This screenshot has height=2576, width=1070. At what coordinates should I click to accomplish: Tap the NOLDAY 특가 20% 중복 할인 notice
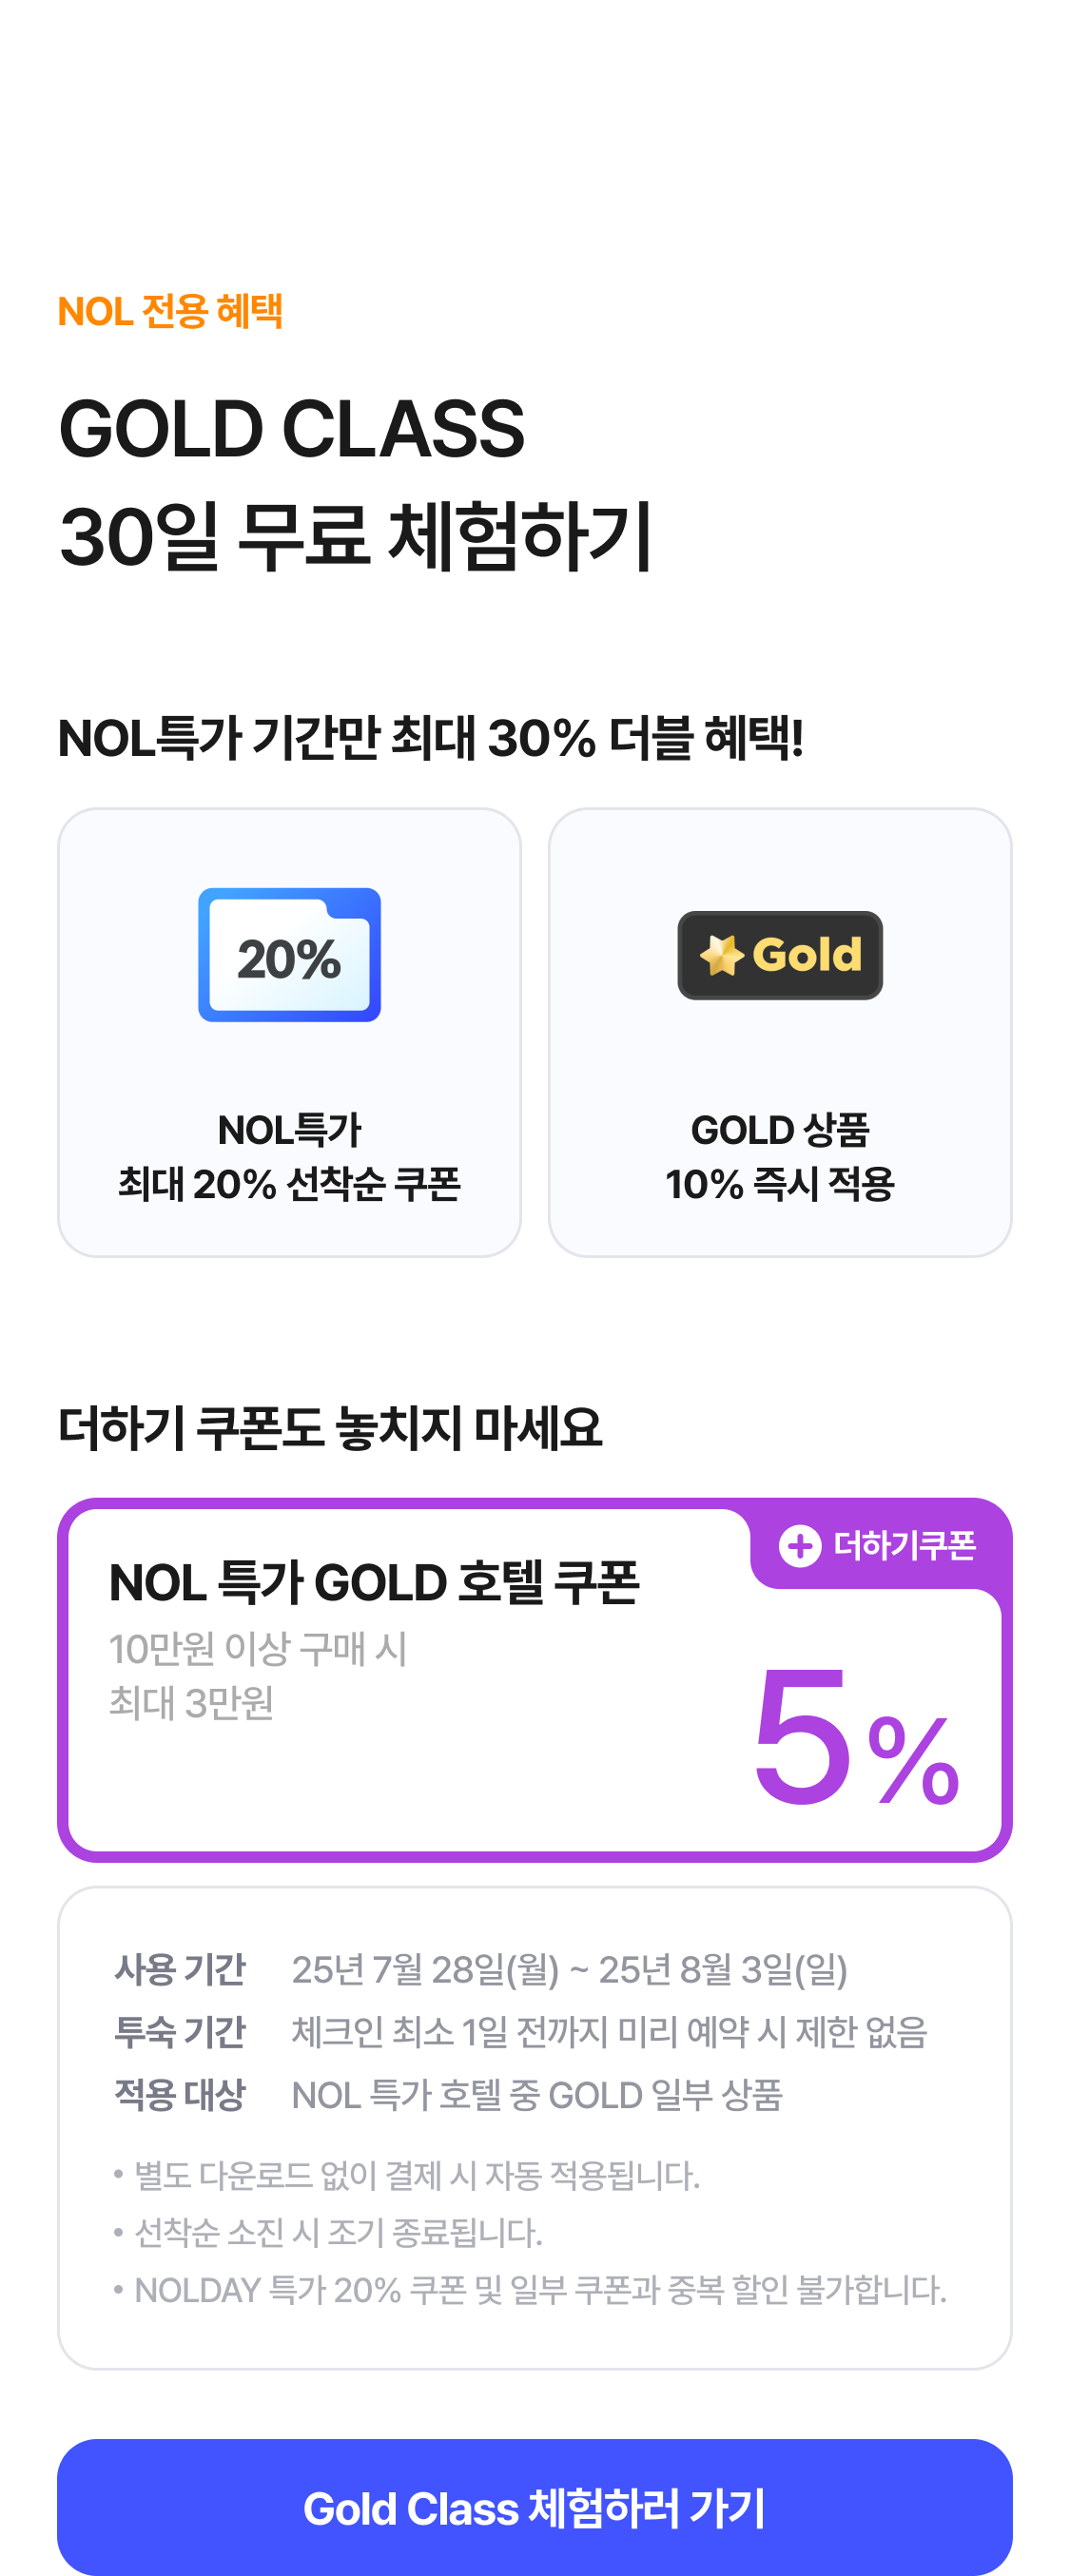pos(530,2289)
